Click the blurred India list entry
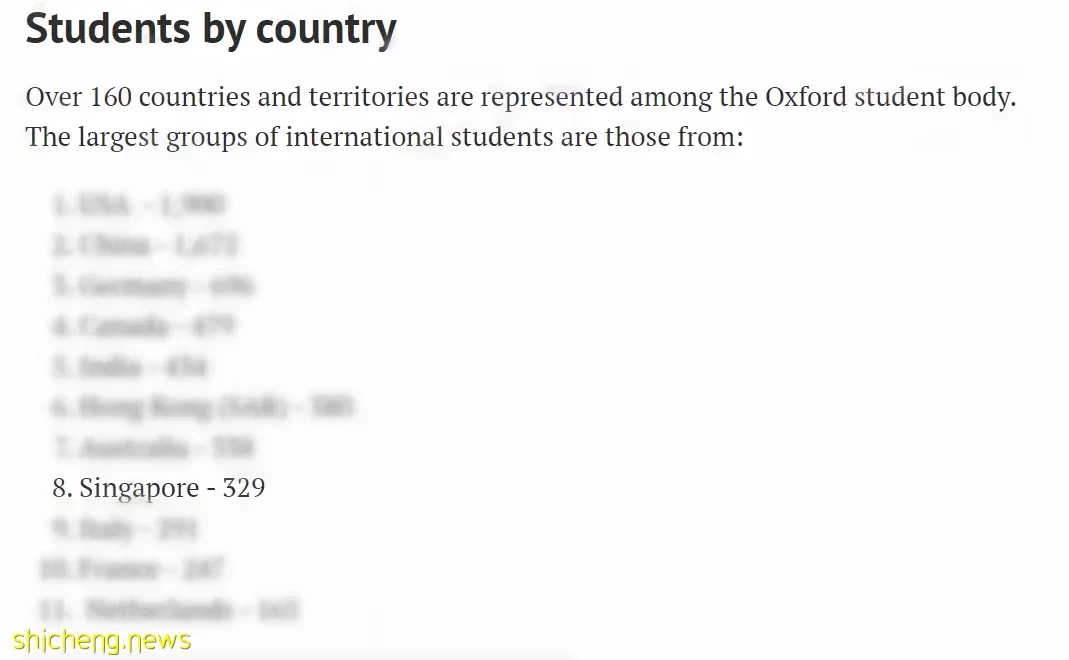 tap(130, 367)
